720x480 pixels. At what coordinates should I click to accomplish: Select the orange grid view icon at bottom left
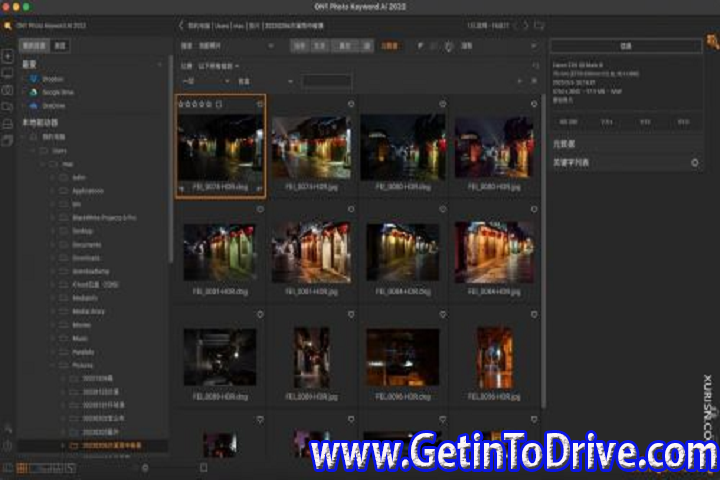[21, 469]
